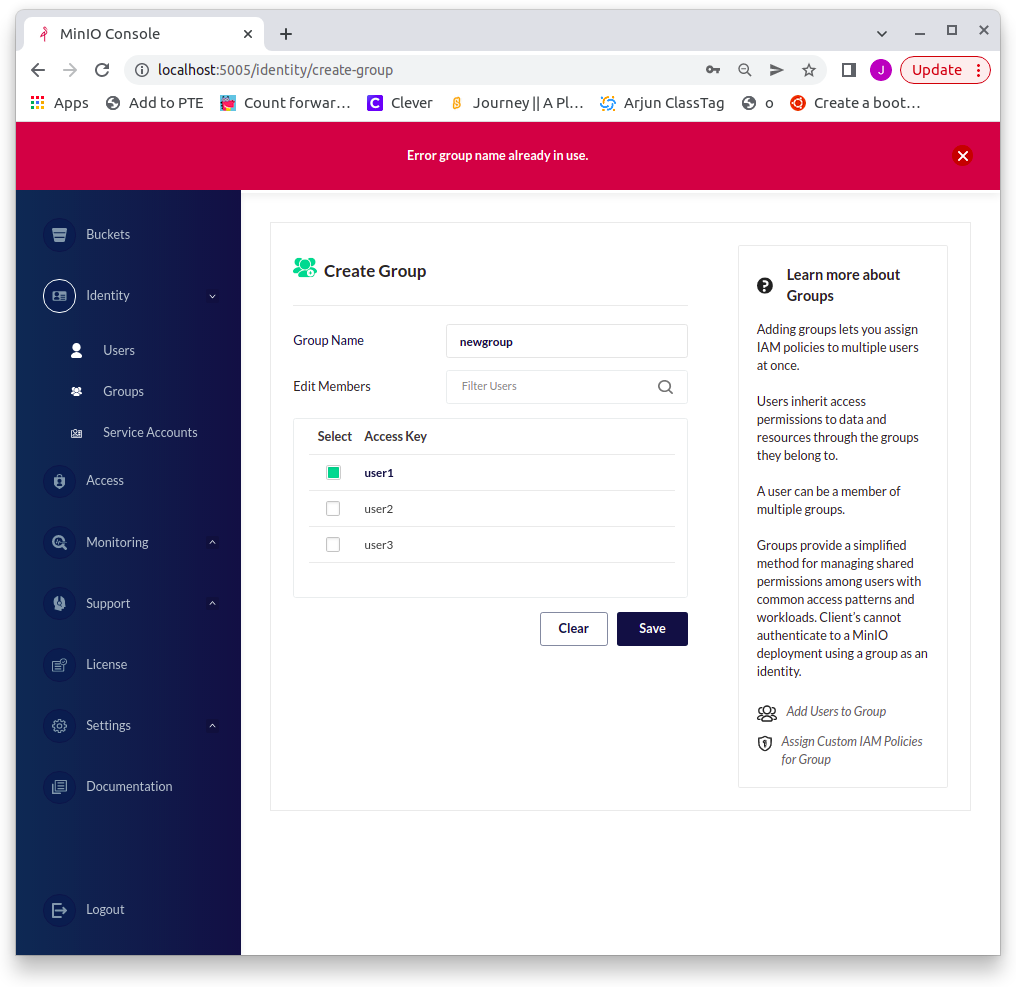Click the Update browser button
The image size is (1016, 987).
(x=945, y=70)
